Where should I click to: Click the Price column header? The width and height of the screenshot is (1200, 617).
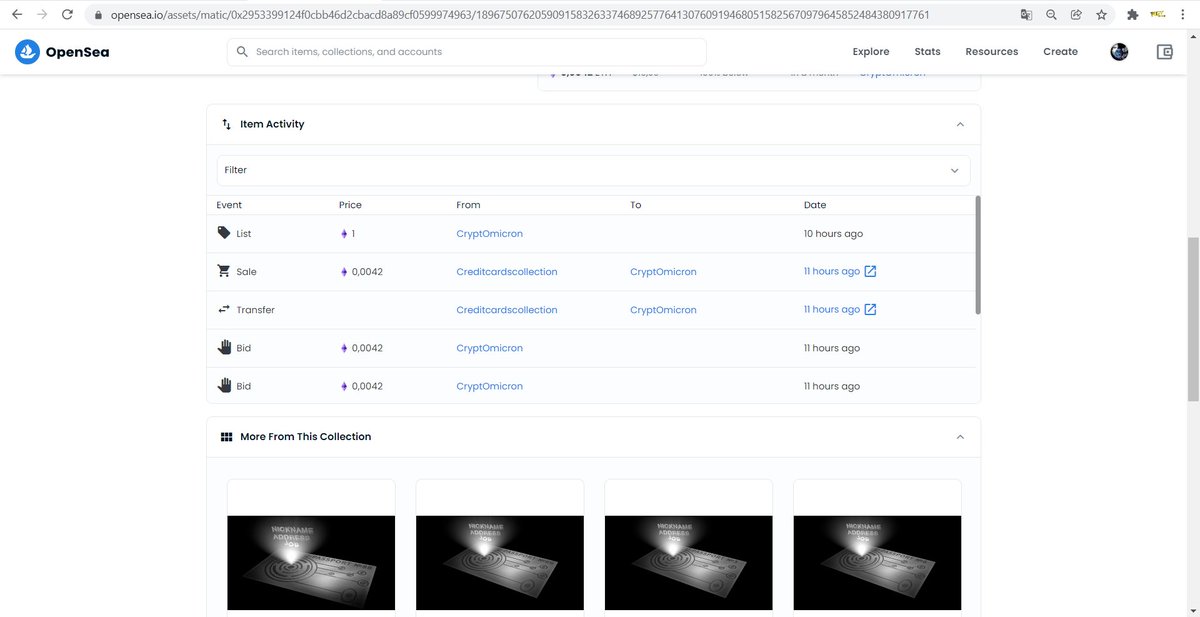(350, 205)
